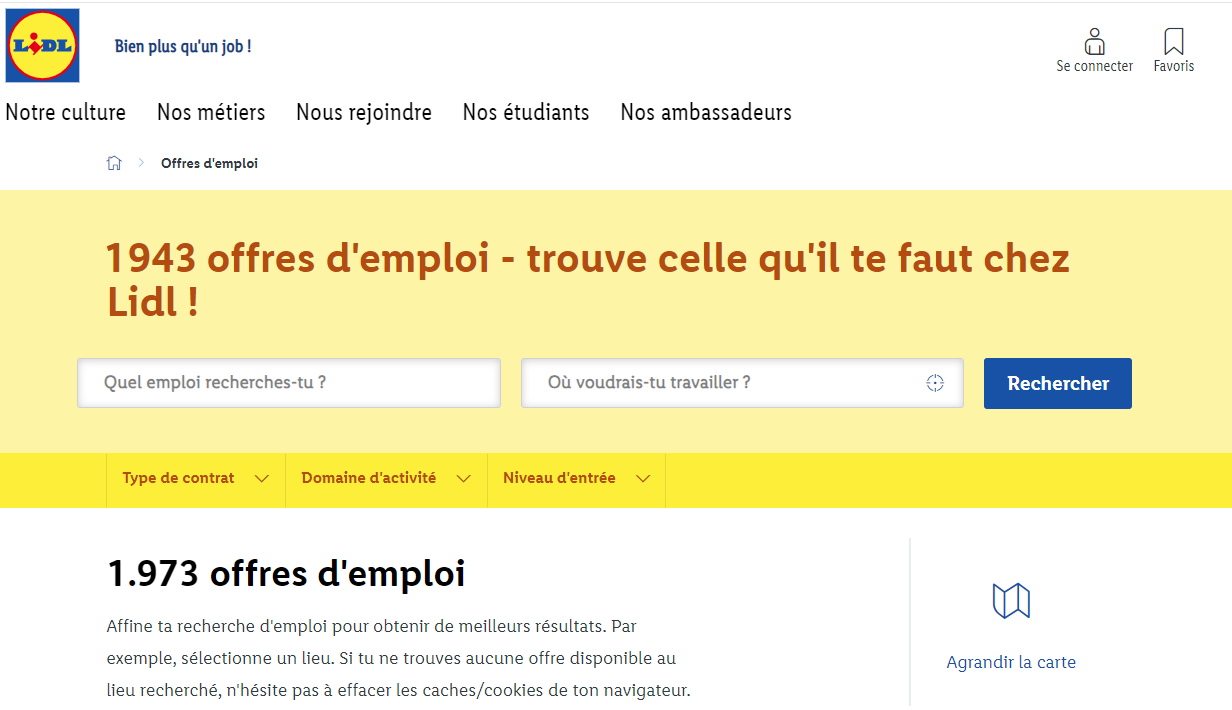This screenshot has width=1232, height=710.
Task: Expand the Niveau d'entrée filter
Action: (x=576, y=479)
